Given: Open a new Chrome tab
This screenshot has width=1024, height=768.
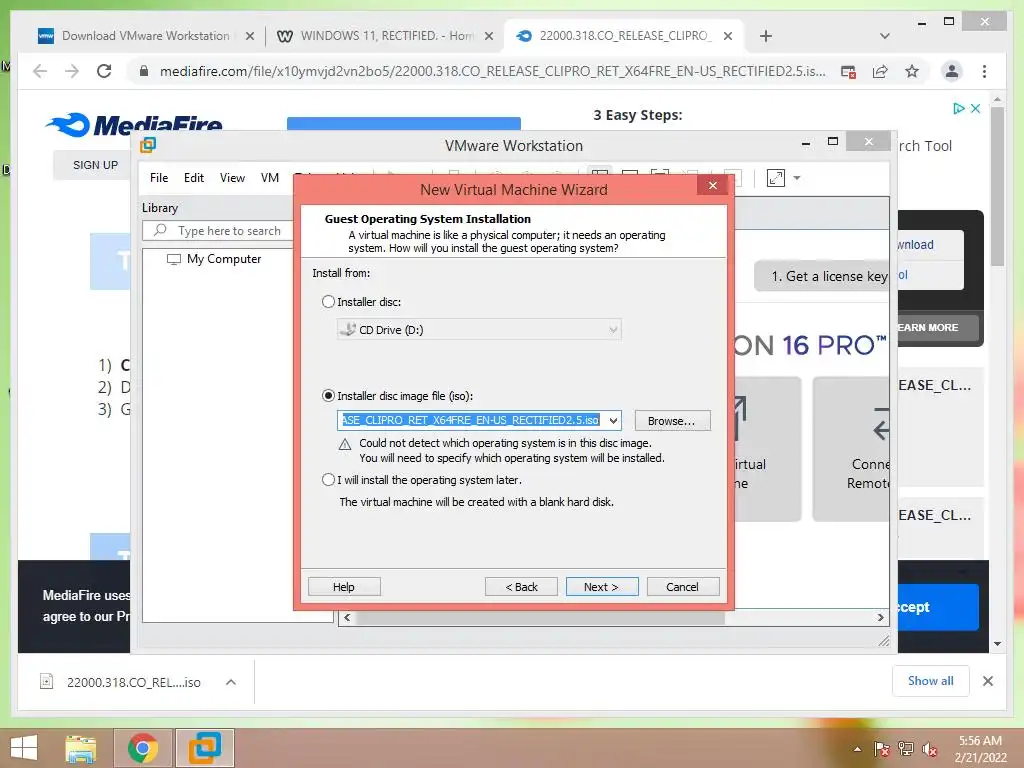Looking at the screenshot, I should 766,36.
